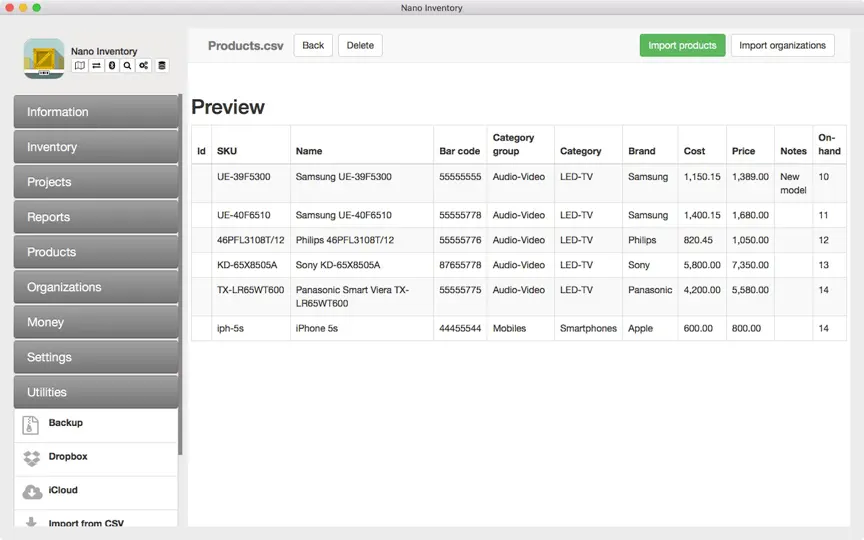Click the Delete button for Products.csv
This screenshot has width=864, height=540.
click(x=360, y=45)
